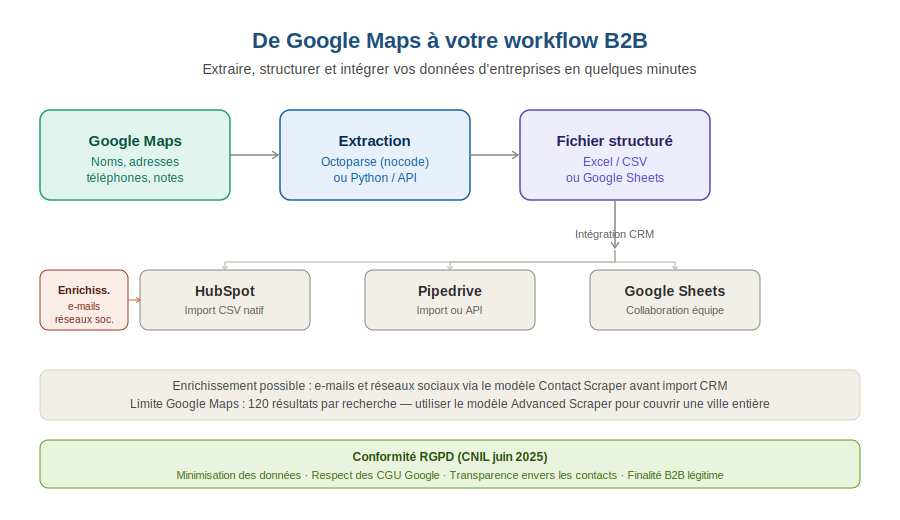Click "Import ou API" text

[449, 311]
